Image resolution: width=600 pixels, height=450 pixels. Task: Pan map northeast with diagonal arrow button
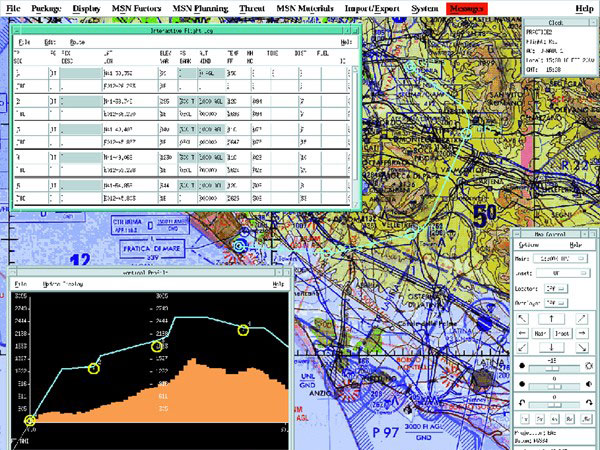(x=581, y=318)
